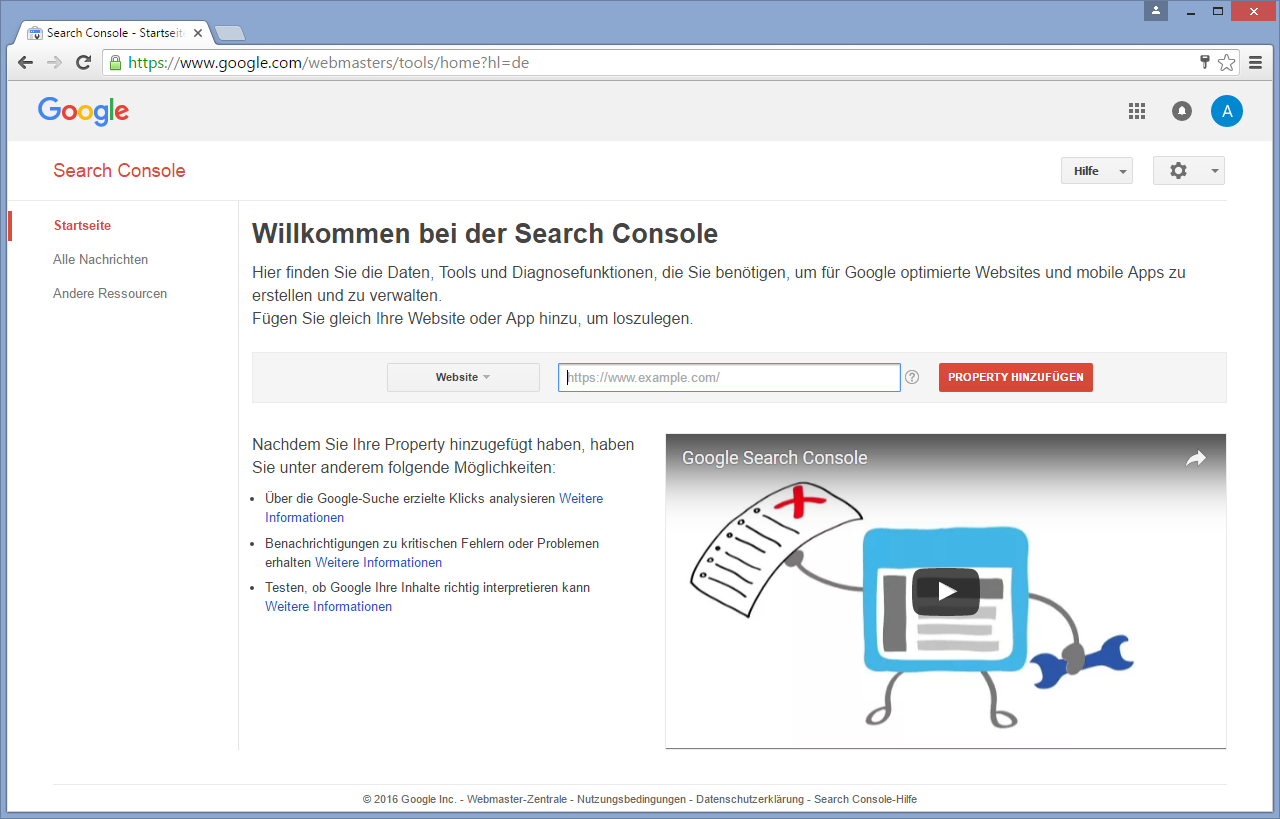Click the saved password key icon

[x=1205, y=62]
